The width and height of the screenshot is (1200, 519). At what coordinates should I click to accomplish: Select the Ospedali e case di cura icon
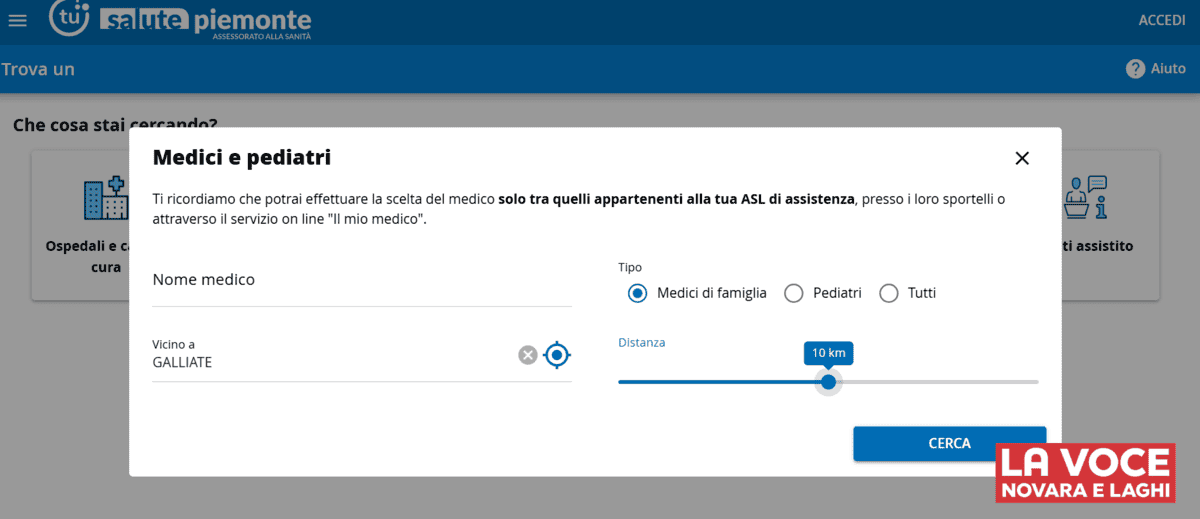click(x=106, y=200)
